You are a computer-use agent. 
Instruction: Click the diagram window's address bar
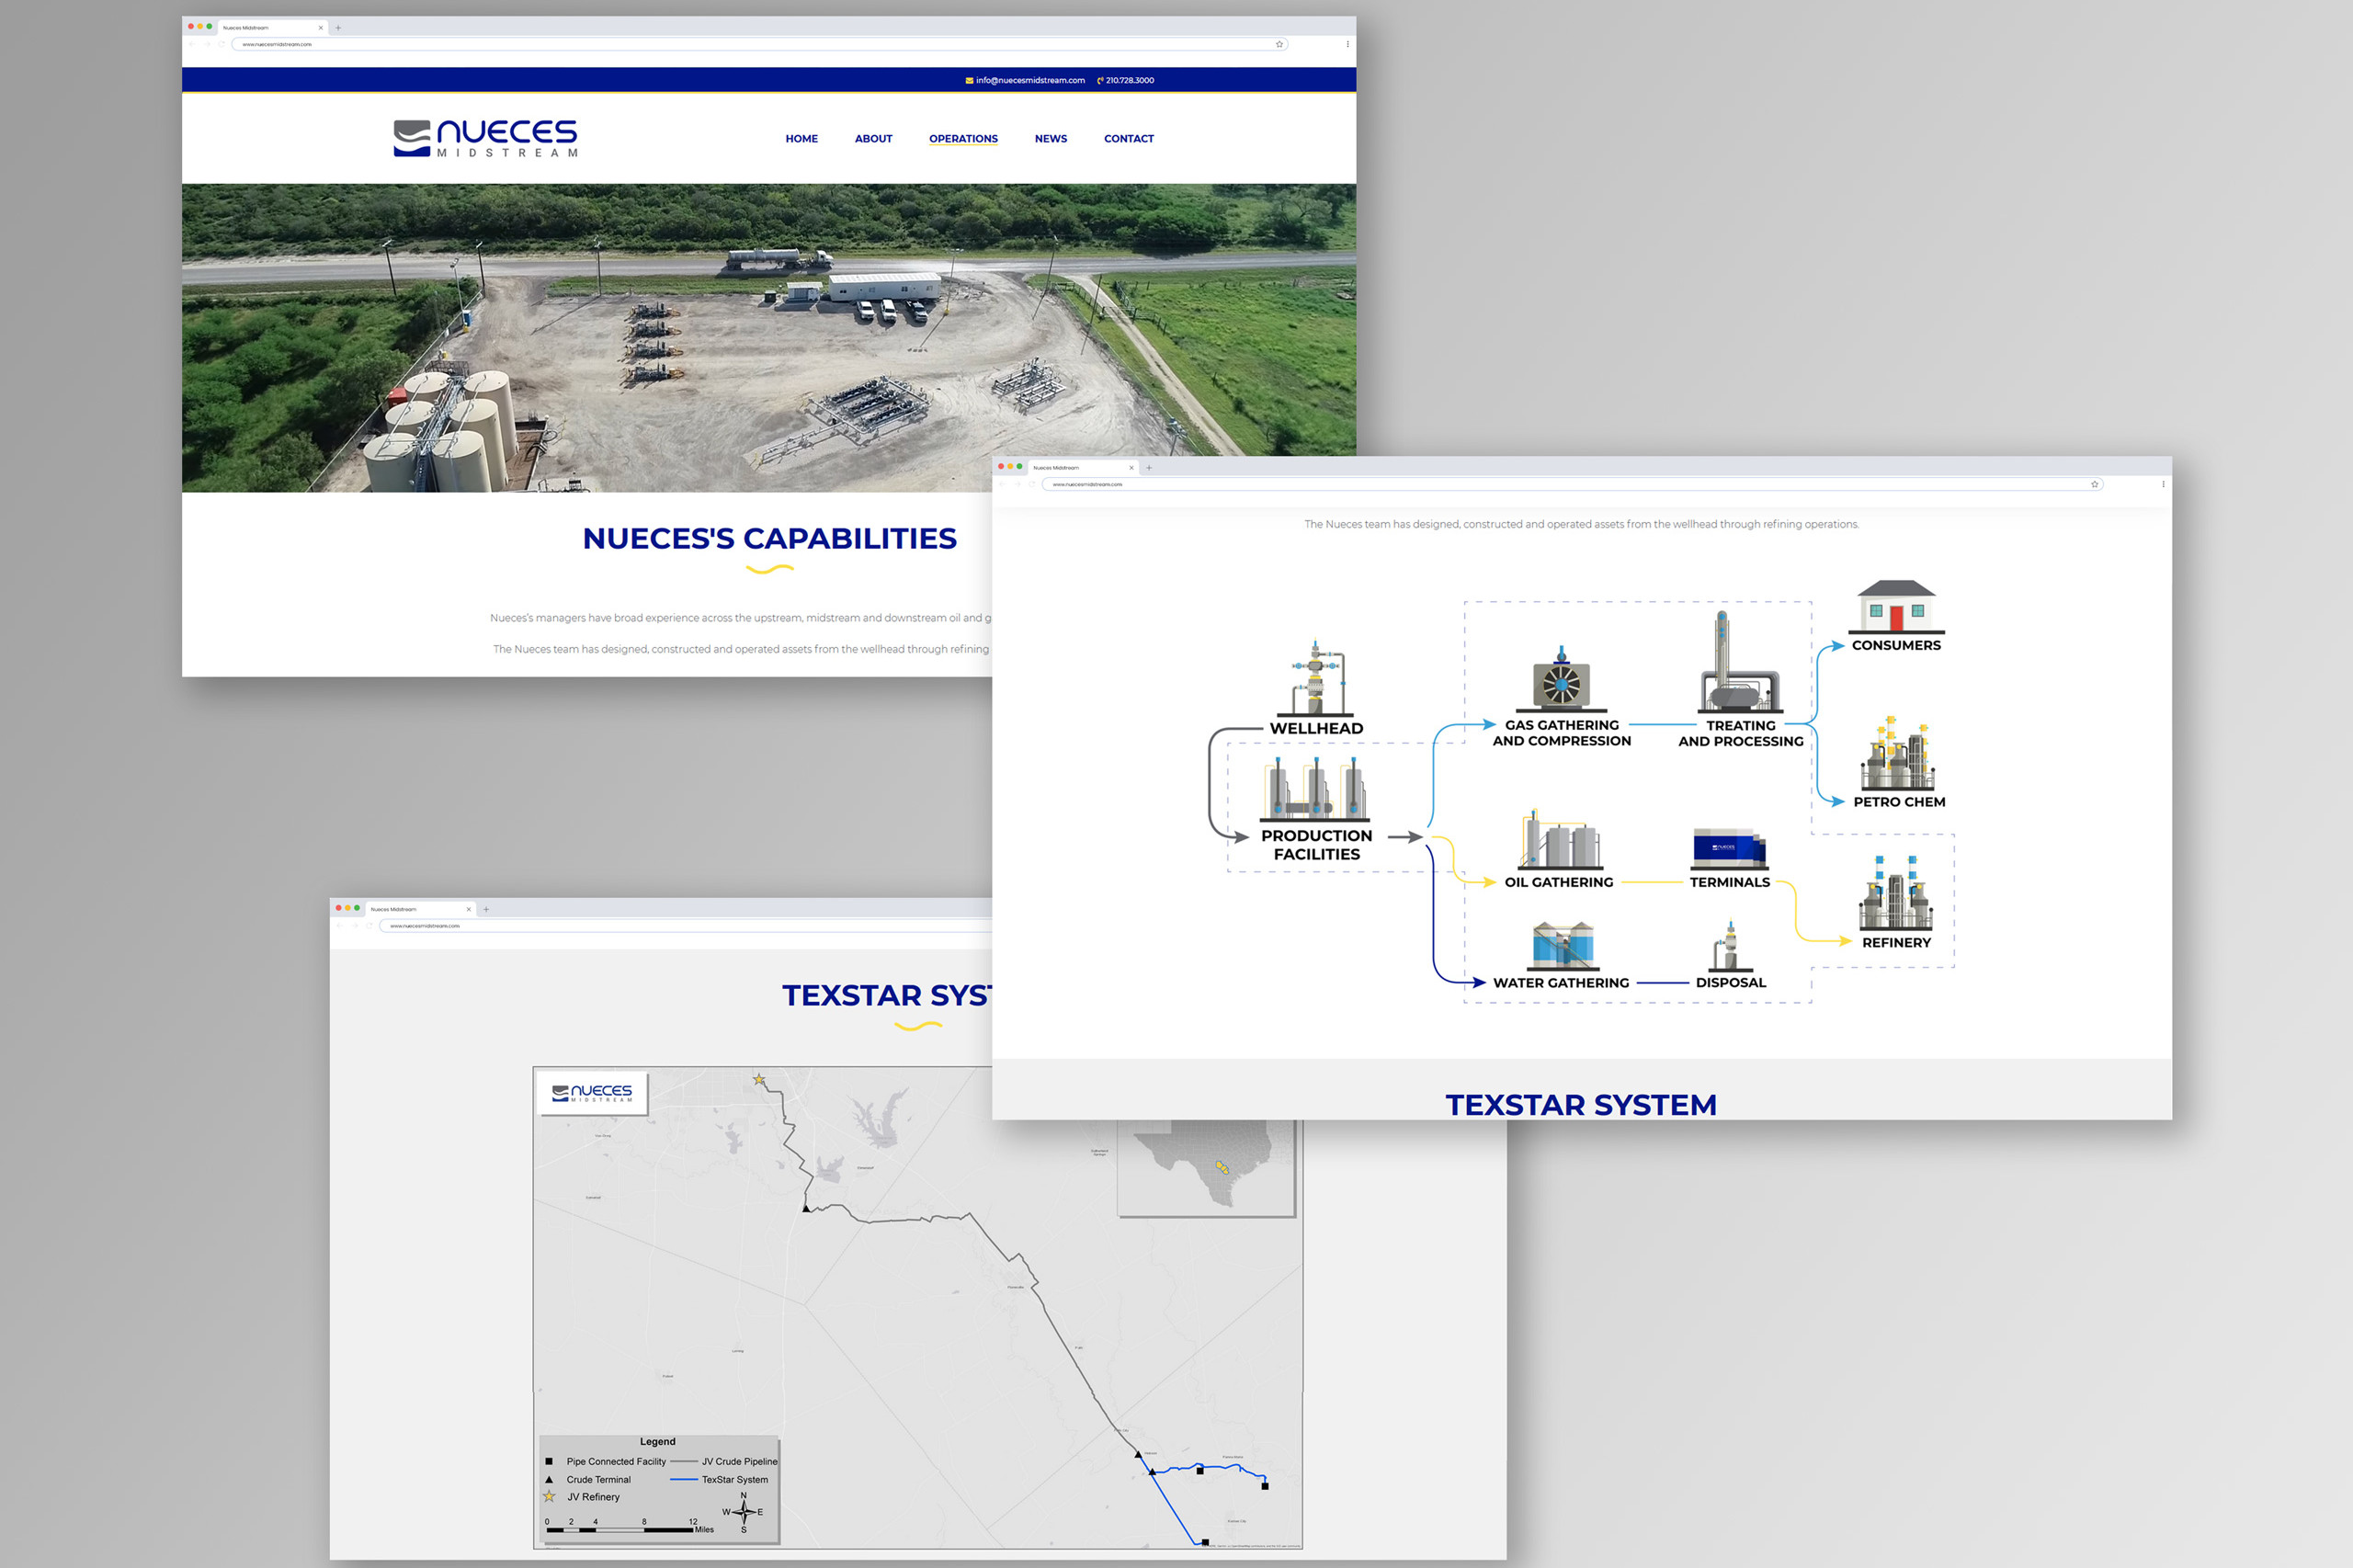(1572, 484)
